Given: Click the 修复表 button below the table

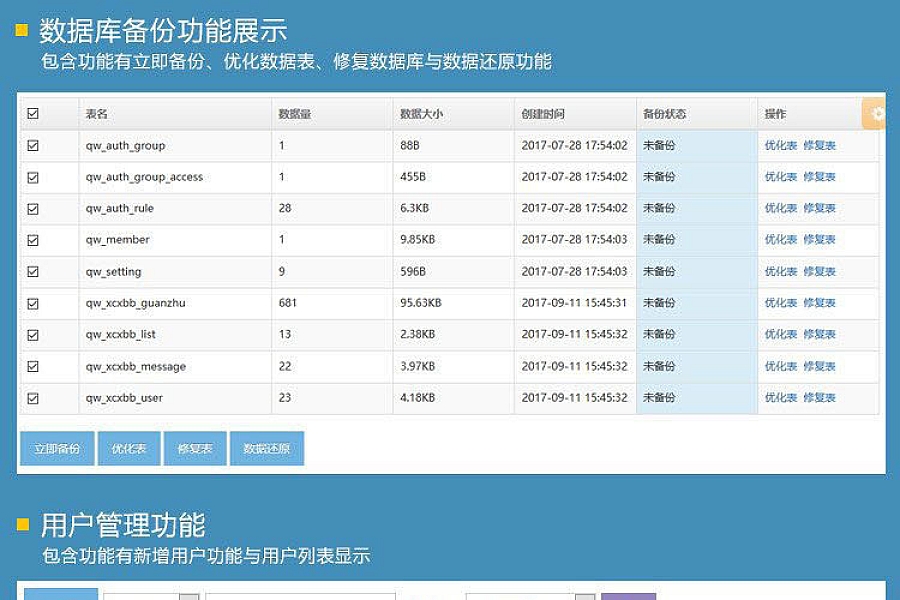Looking at the screenshot, I should click(195, 449).
